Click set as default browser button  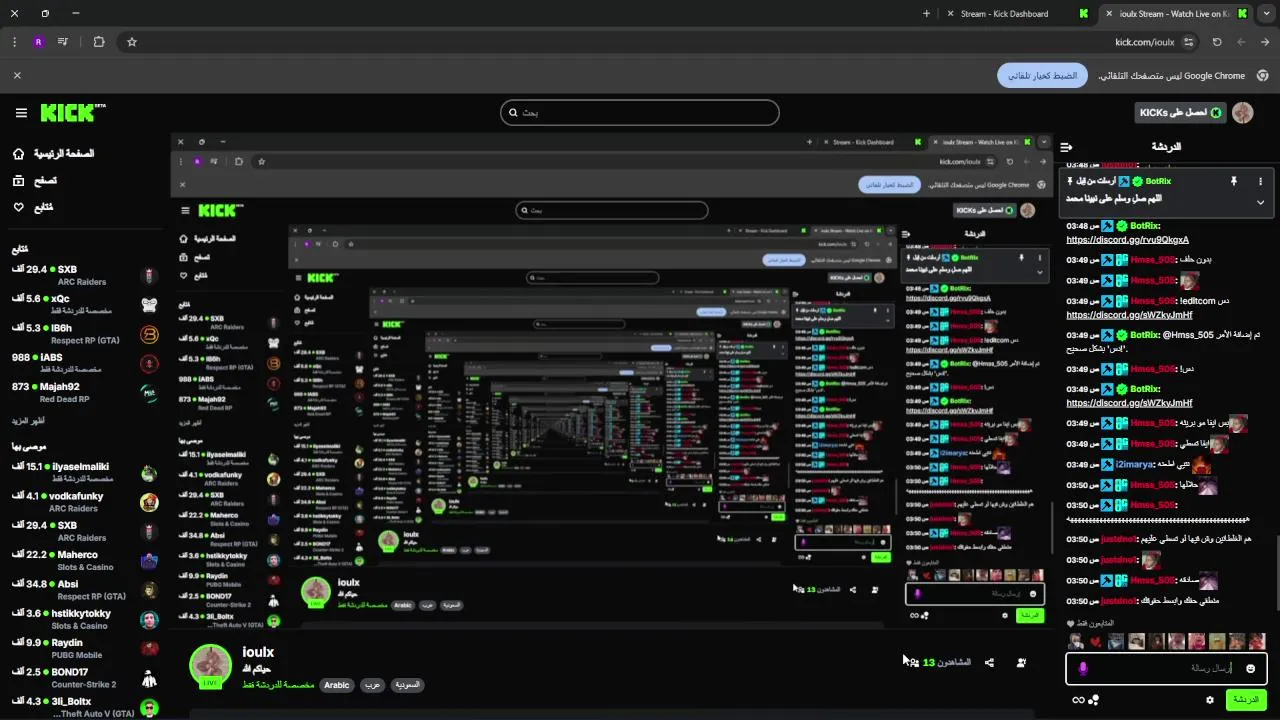[x=1042, y=75]
